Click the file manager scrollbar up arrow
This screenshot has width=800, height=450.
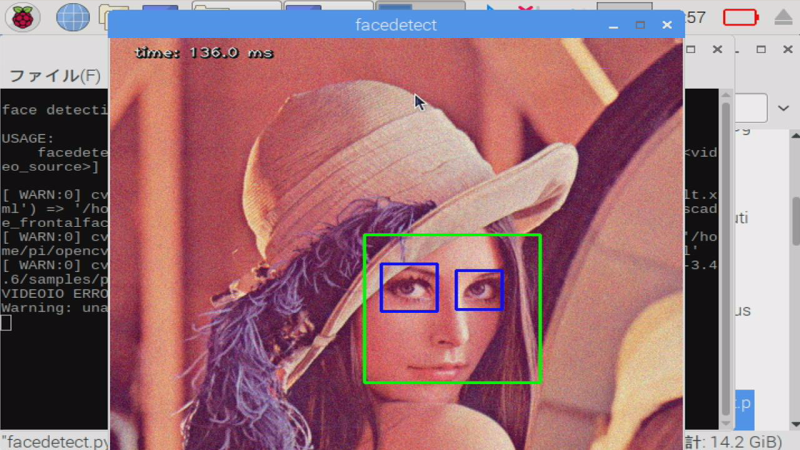(795, 135)
